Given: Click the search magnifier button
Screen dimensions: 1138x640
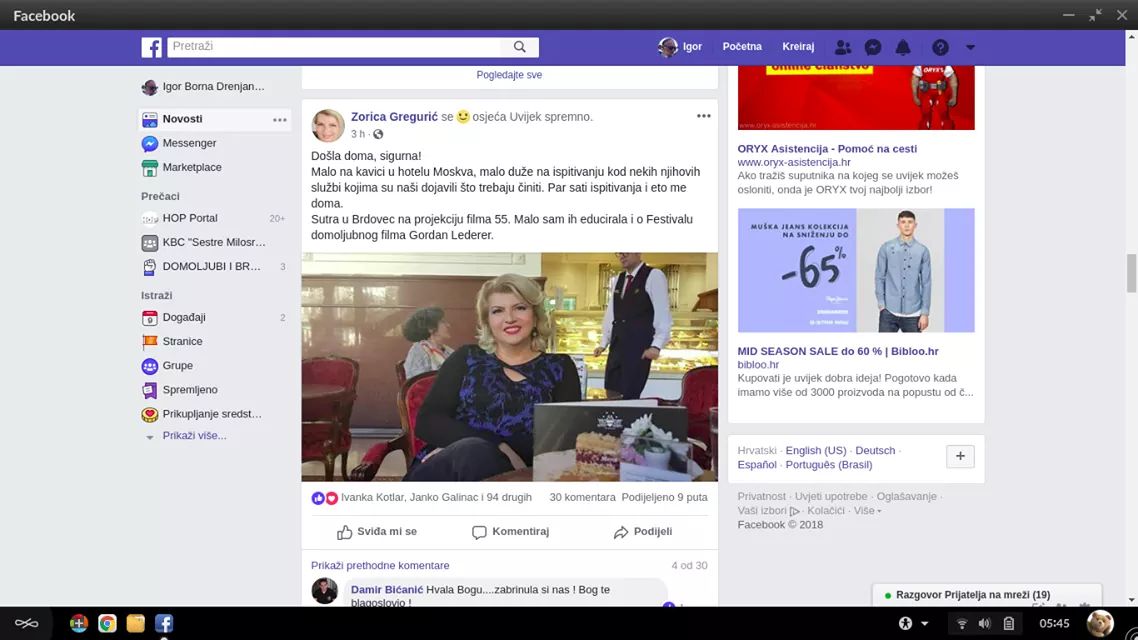Looking at the screenshot, I should pyautogui.click(x=519, y=47).
